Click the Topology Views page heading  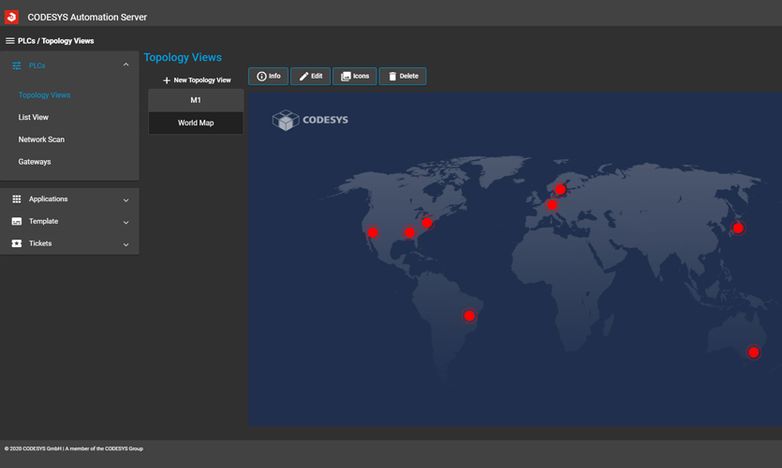tap(183, 57)
